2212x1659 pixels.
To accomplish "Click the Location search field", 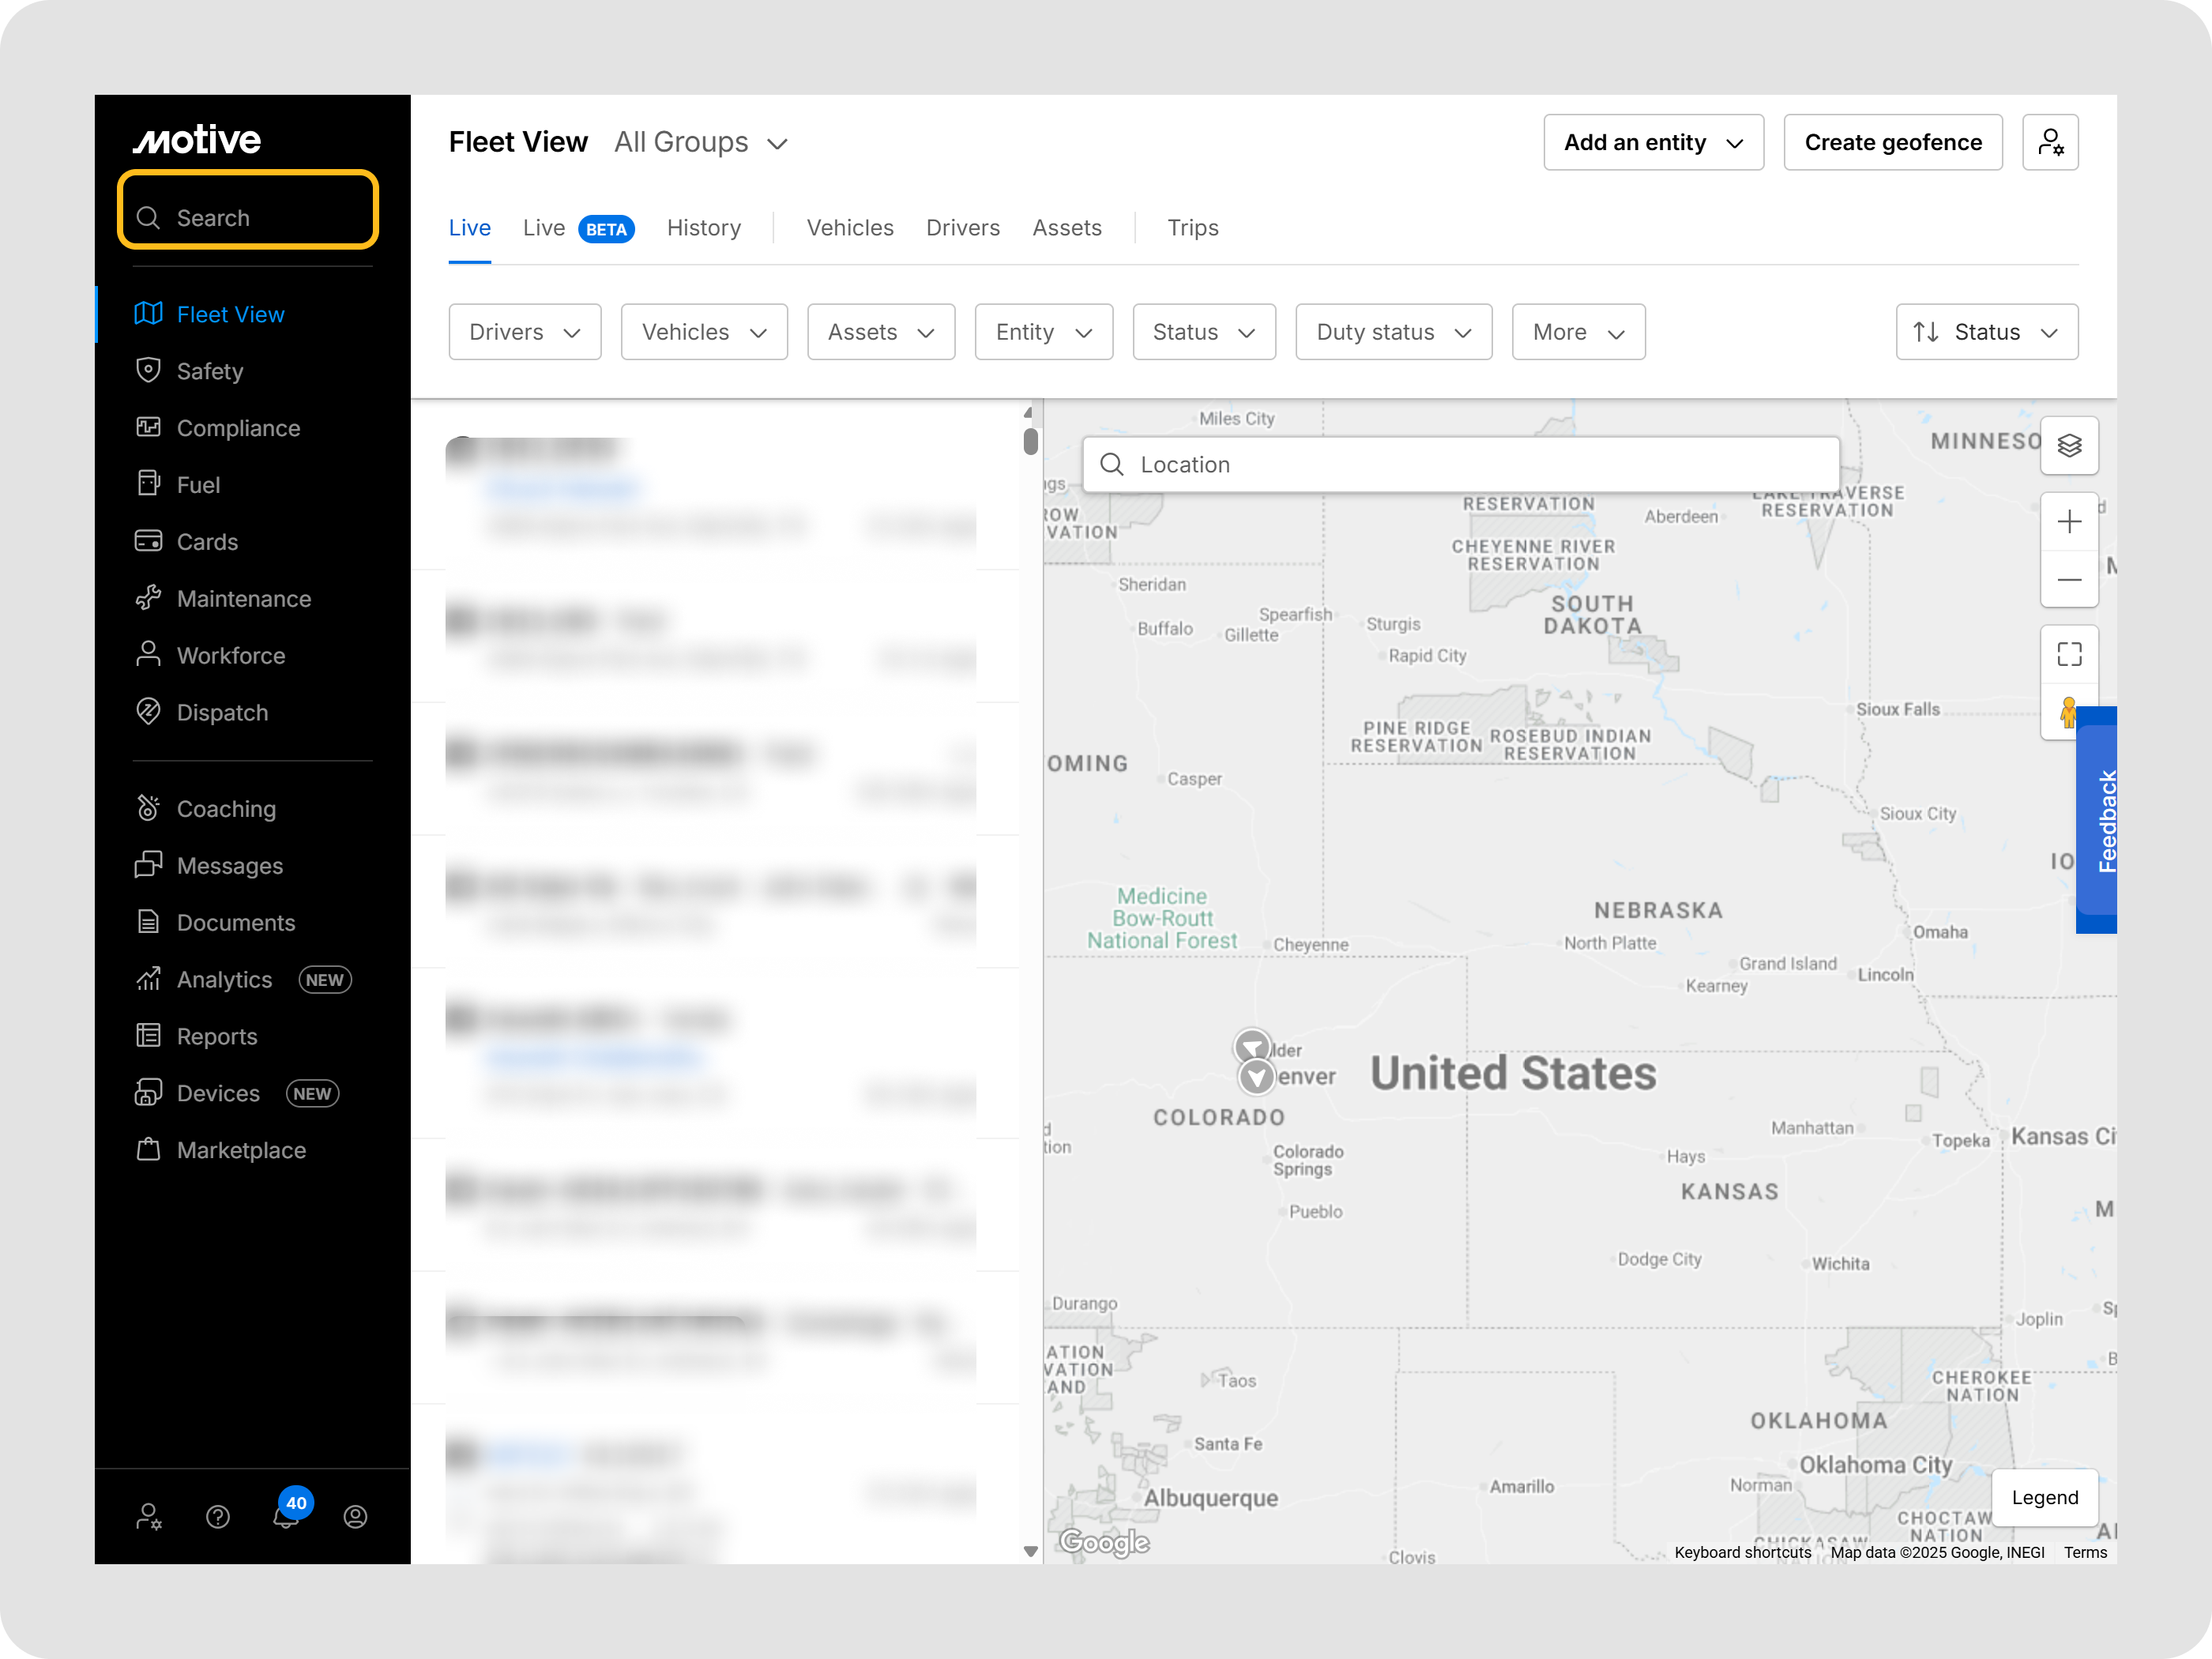I will (1460, 464).
